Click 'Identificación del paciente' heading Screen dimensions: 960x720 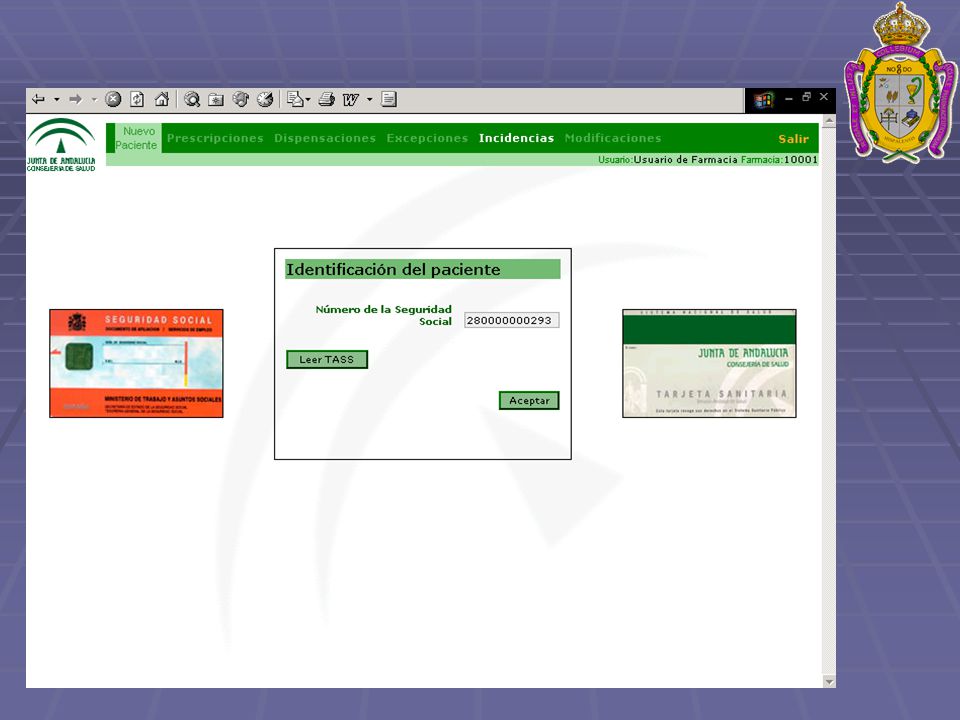(393, 269)
